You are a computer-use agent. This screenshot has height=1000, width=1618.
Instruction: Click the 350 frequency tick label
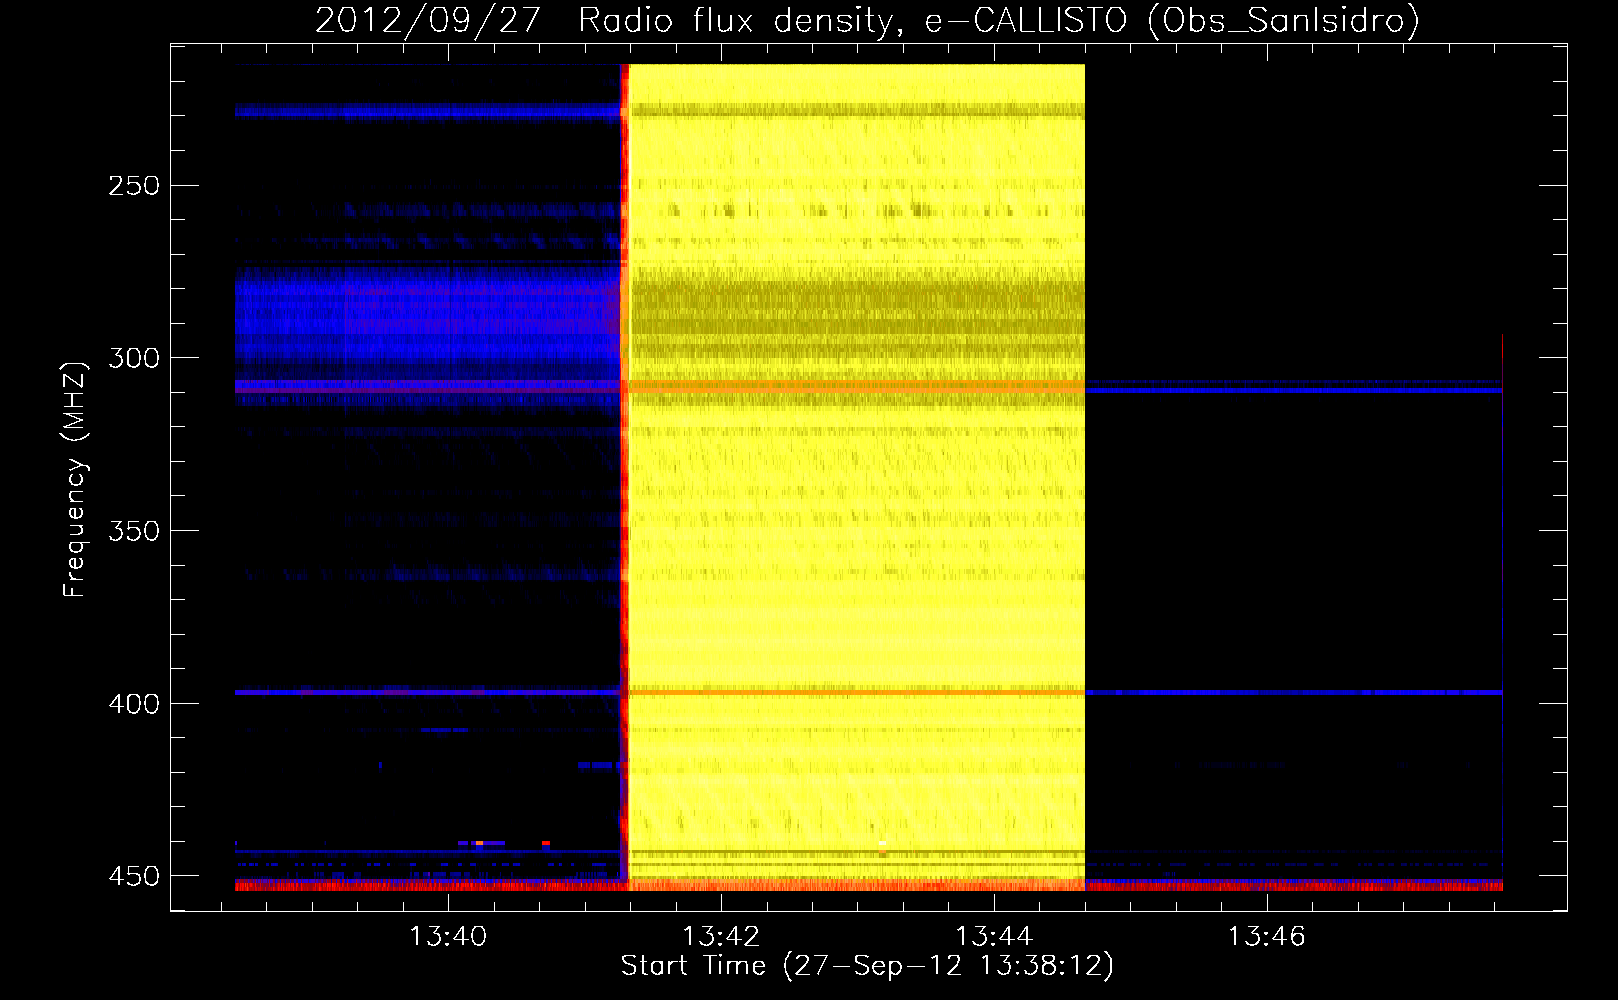click(x=134, y=531)
